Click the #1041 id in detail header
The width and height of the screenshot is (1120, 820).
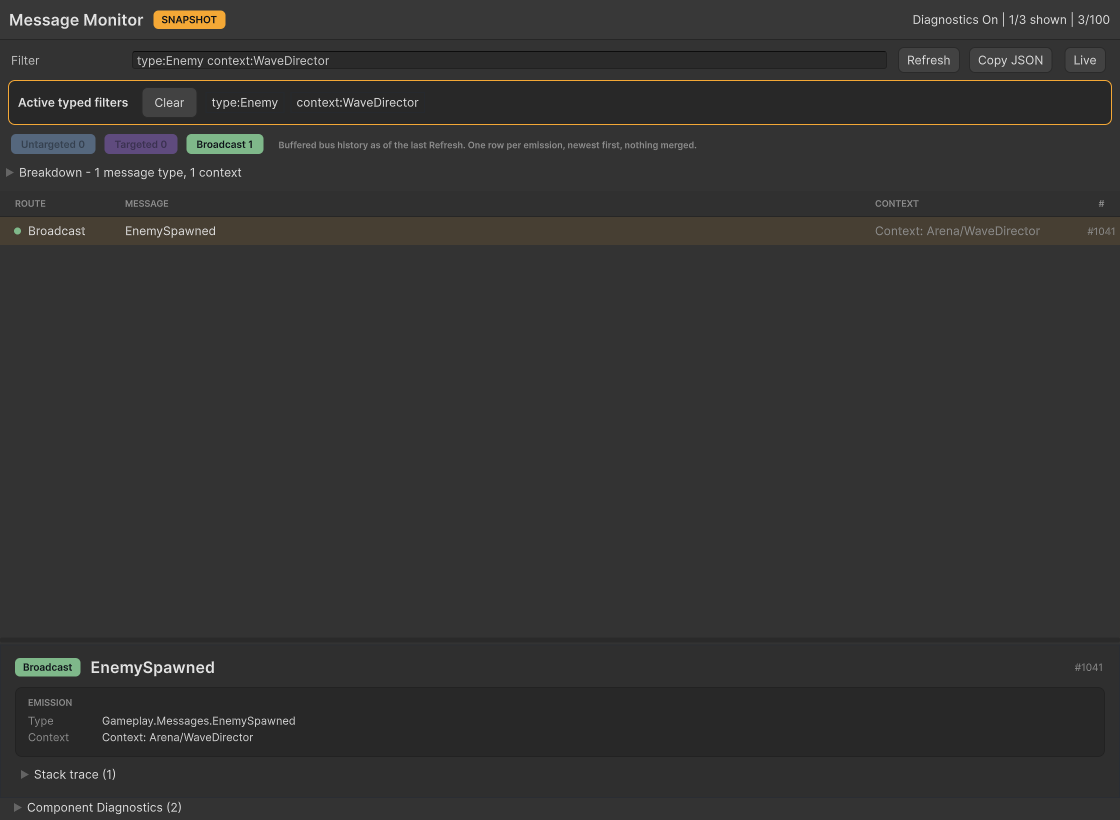pos(1089,668)
